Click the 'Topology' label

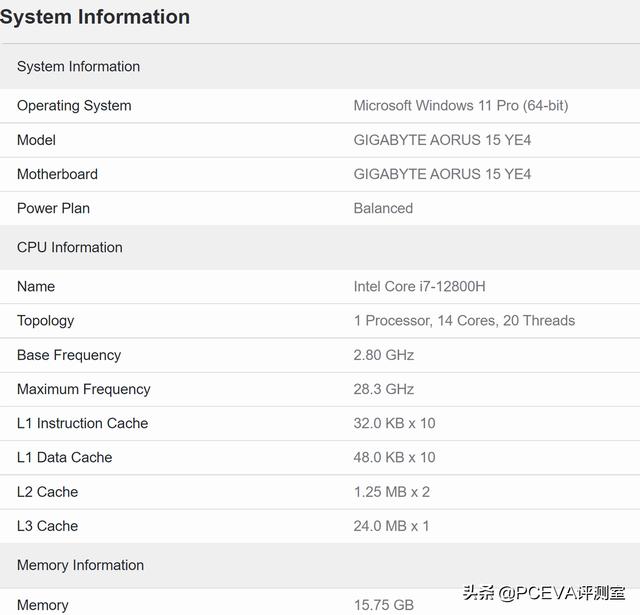[x=46, y=321]
